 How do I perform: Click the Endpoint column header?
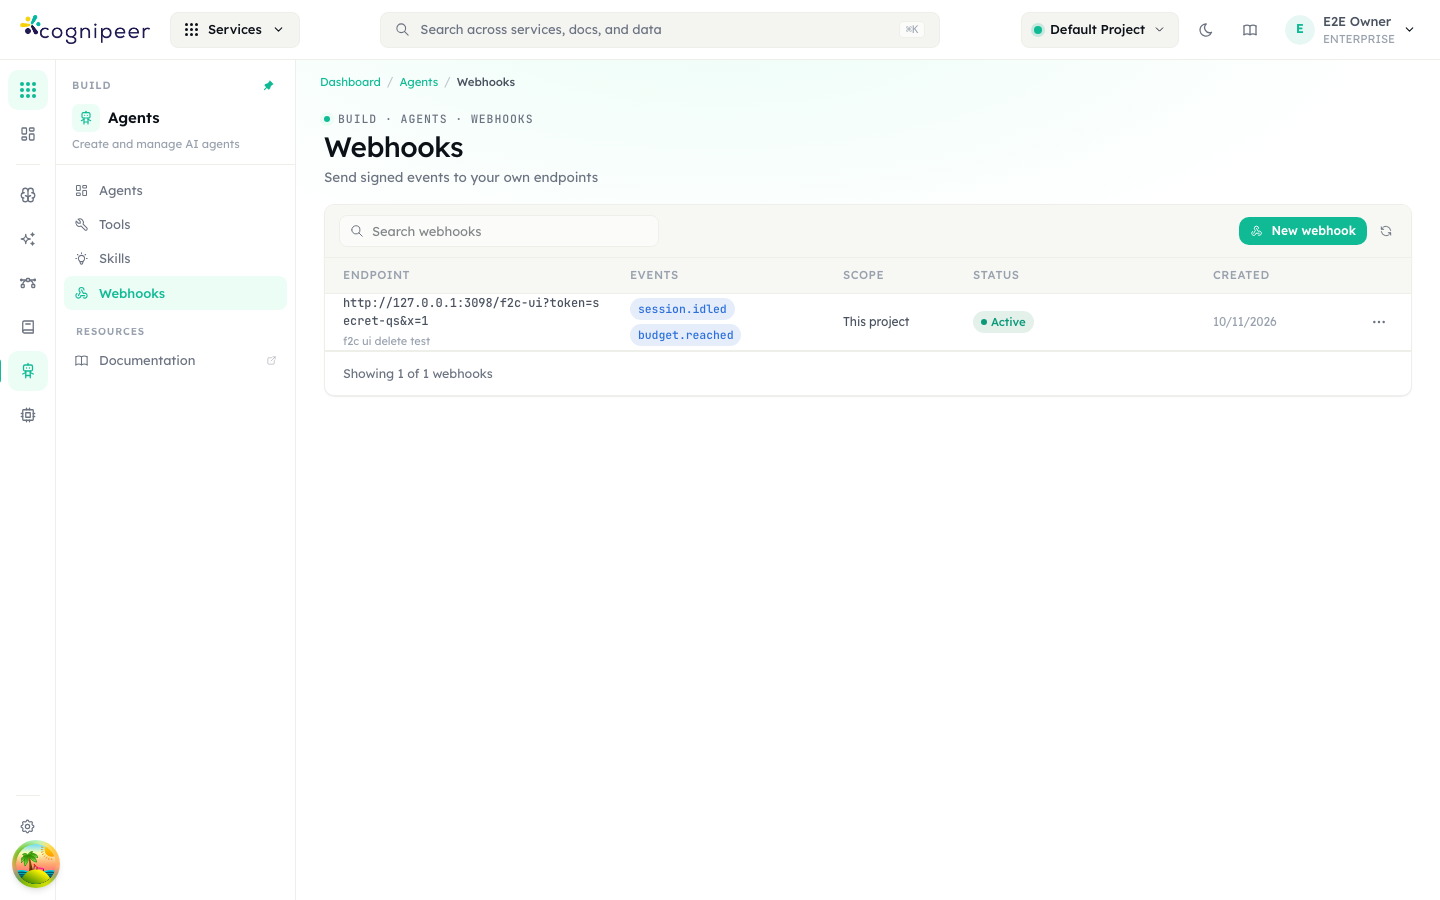(376, 275)
